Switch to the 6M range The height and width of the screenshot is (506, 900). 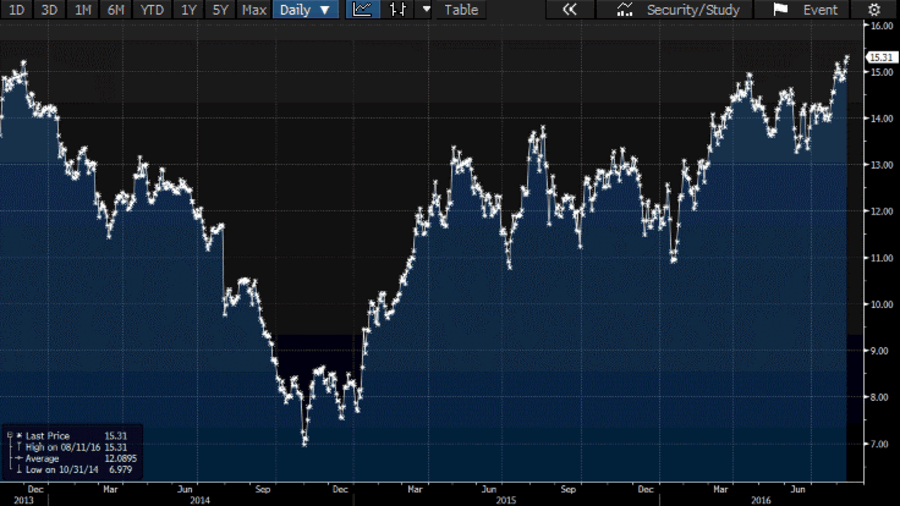click(x=116, y=10)
